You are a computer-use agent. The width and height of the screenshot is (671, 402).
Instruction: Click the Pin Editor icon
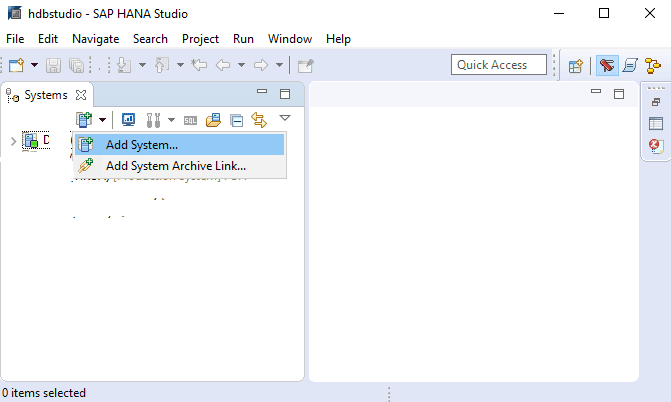pos(306,66)
